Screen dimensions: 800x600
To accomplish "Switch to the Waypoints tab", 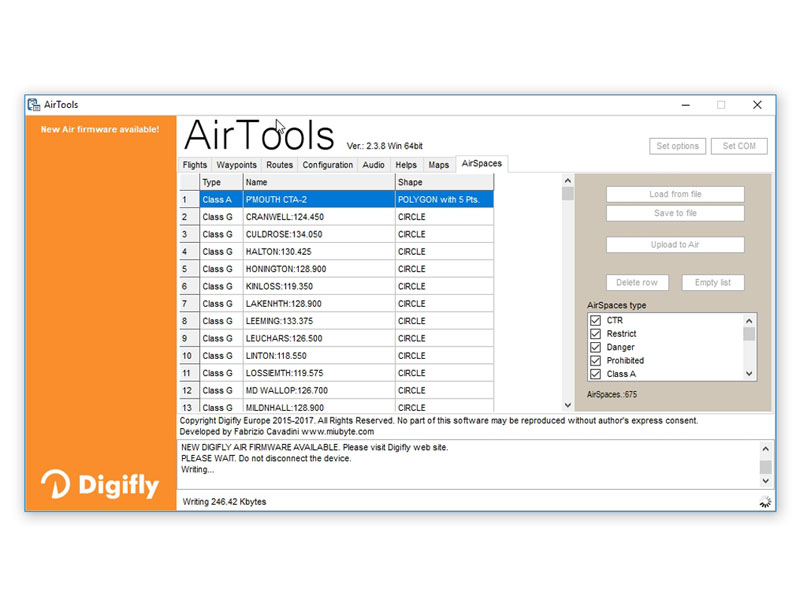I will (236, 165).
